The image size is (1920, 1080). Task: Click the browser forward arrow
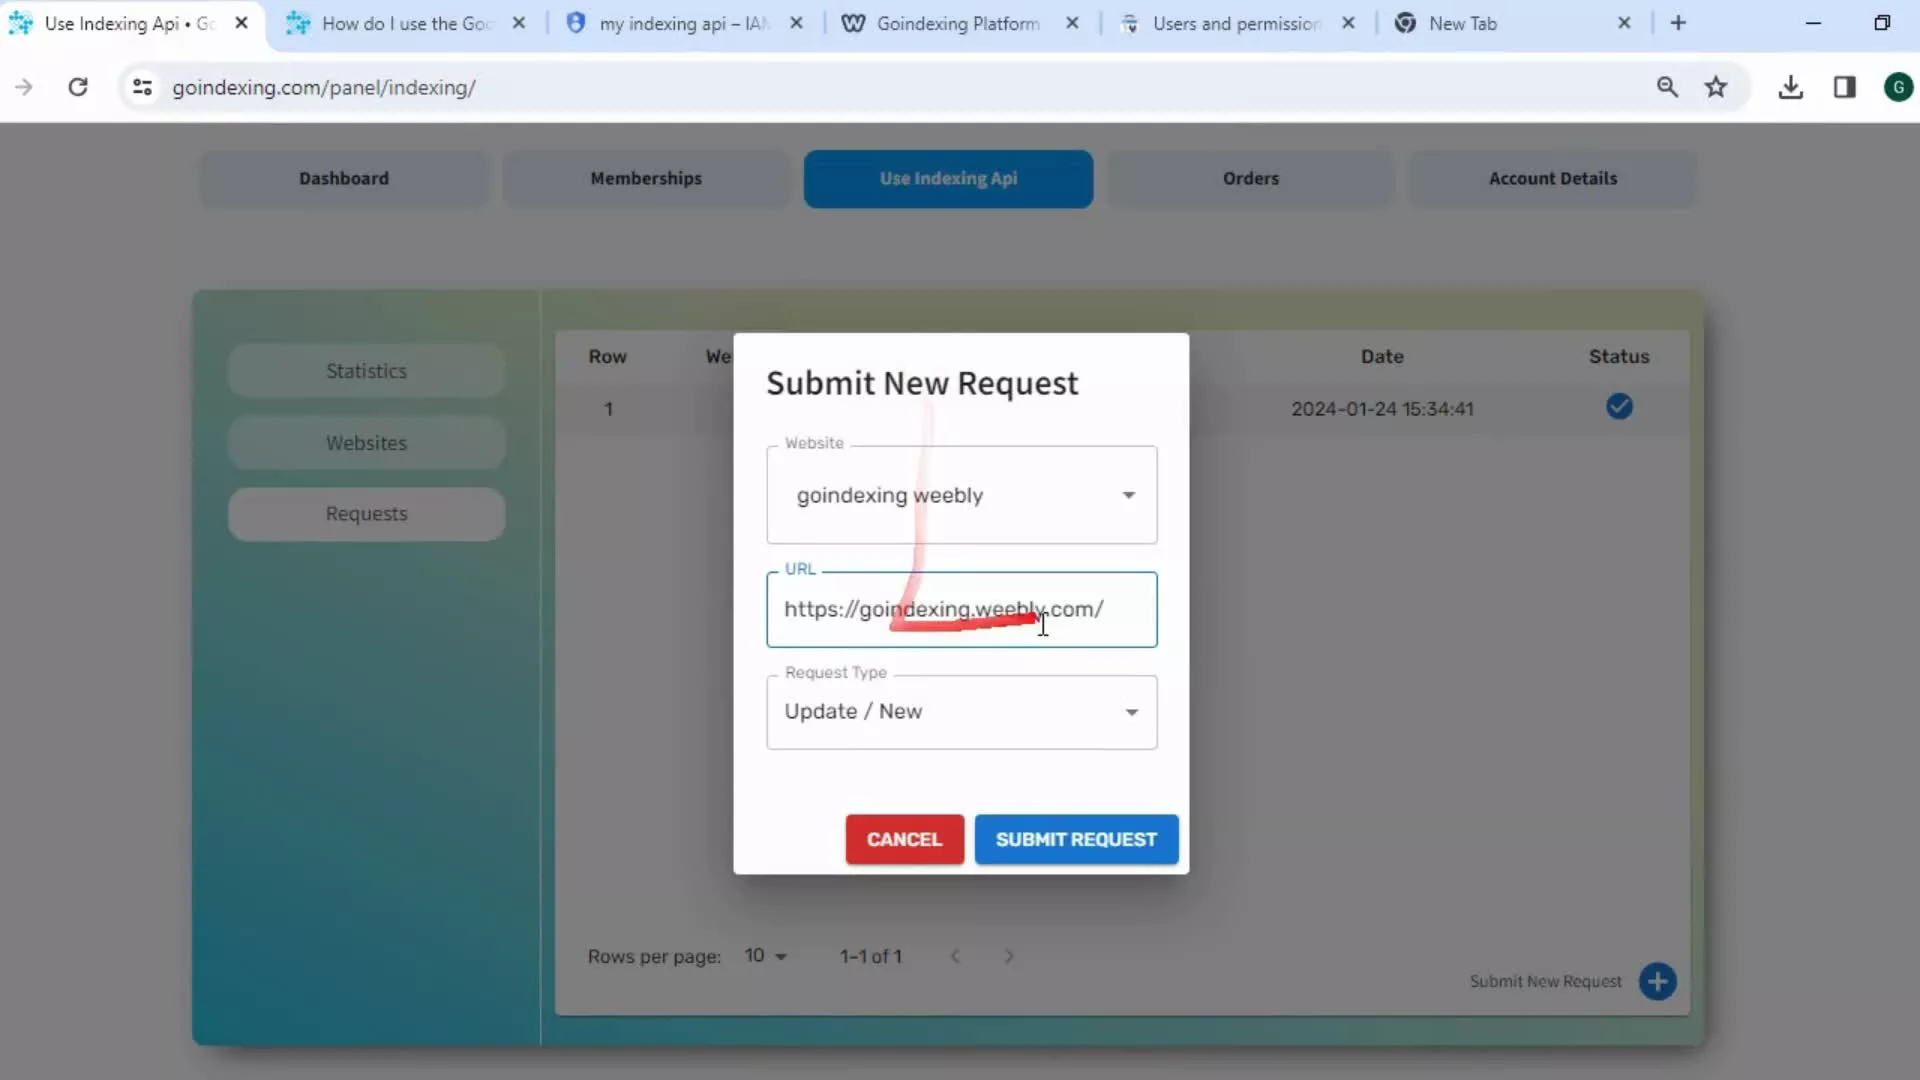24,87
